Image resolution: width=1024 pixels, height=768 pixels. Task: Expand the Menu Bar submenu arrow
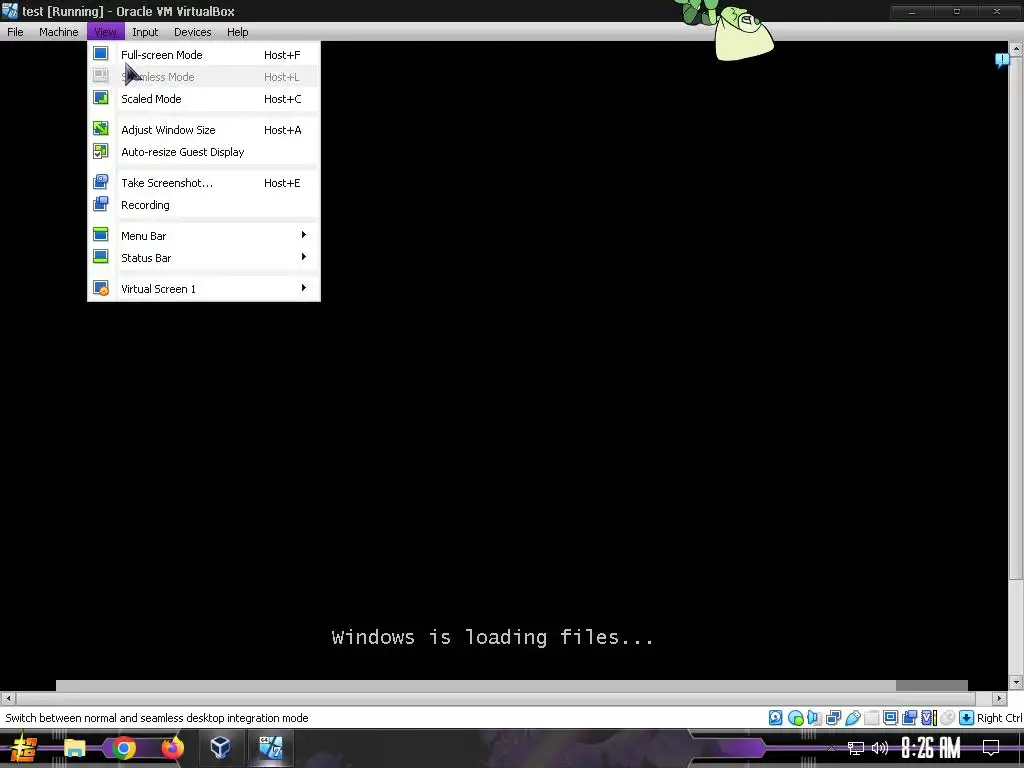(x=304, y=234)
